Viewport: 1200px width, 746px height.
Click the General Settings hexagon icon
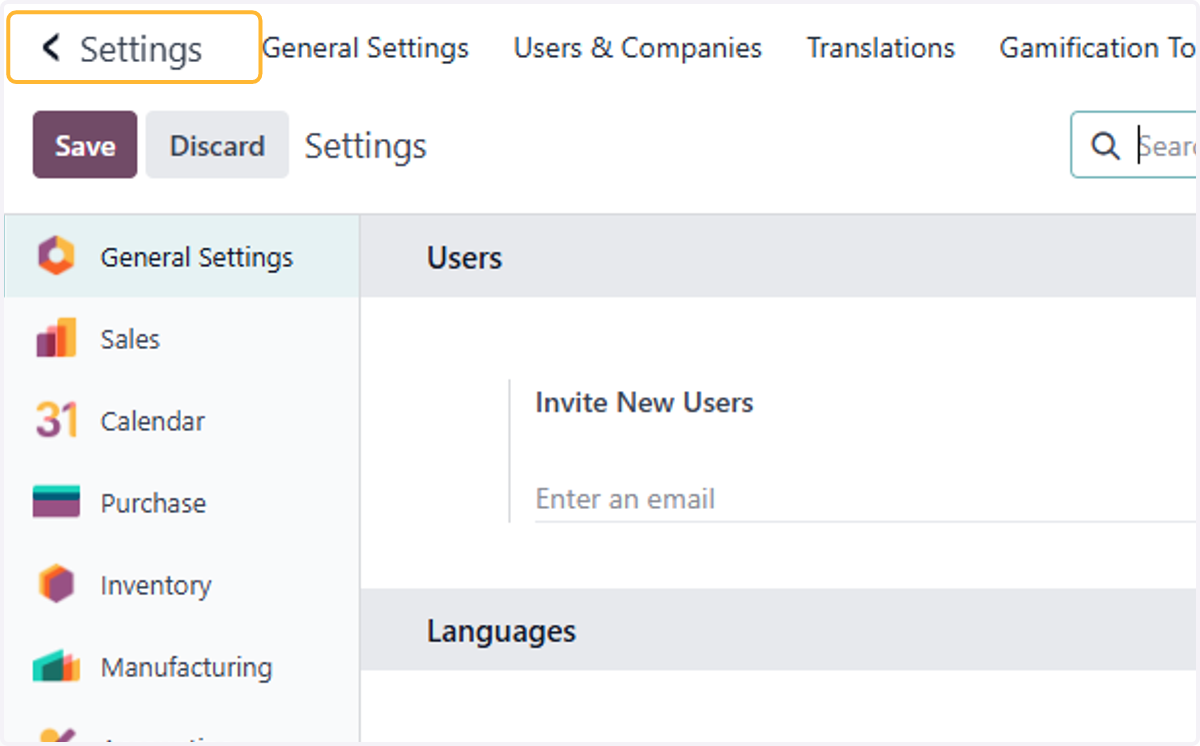click(56, 257)
